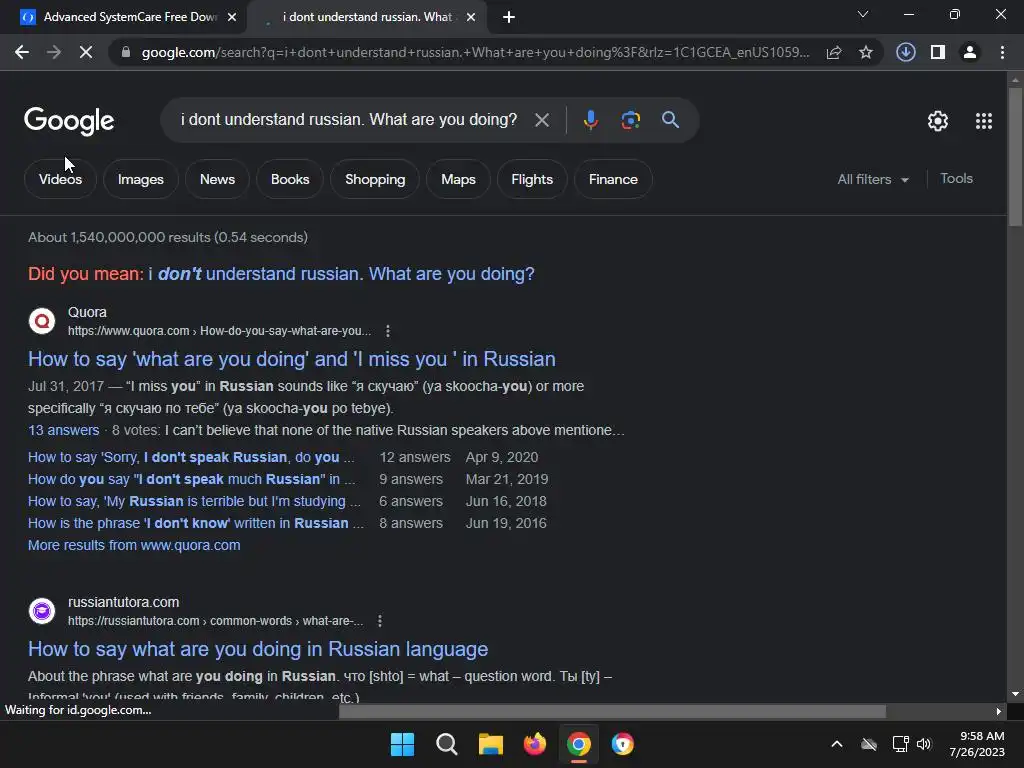Search by image with Google Lens
Viewport: 1024px width, 768px height.
[x=630, y=120]
